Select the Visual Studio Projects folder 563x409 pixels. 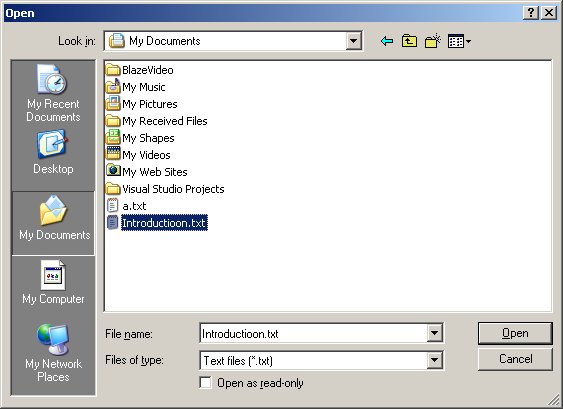pos(165,189)
